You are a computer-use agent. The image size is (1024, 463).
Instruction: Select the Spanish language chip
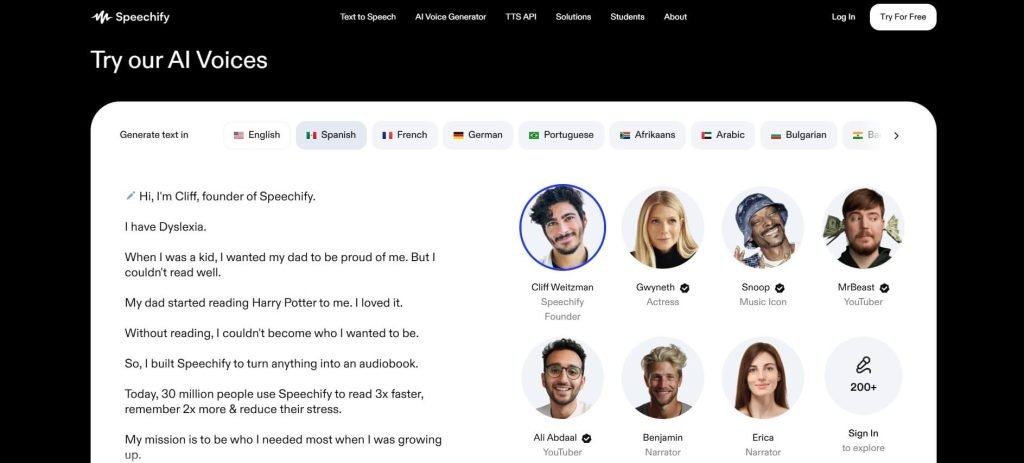(x=331, y=135)
